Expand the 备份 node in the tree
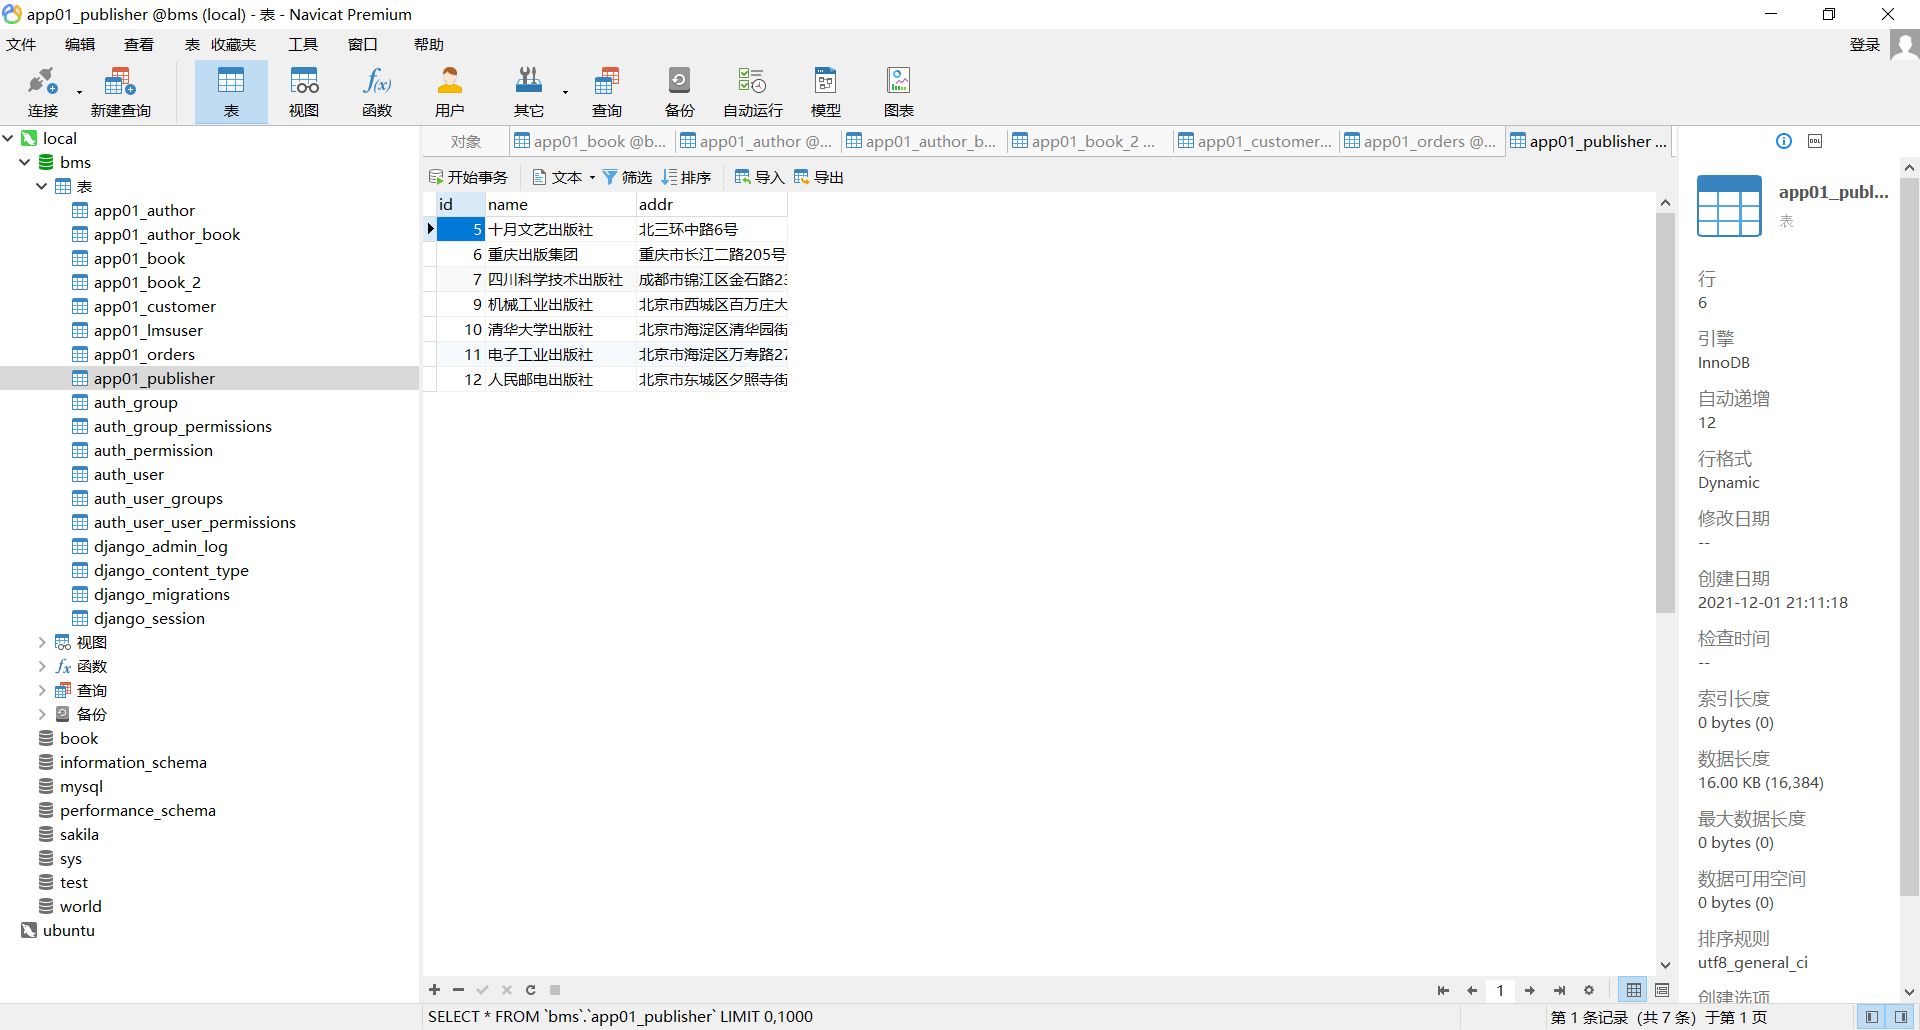Image resolution: width=1920 pixels, height=1030 pixels. click(42, 714)
